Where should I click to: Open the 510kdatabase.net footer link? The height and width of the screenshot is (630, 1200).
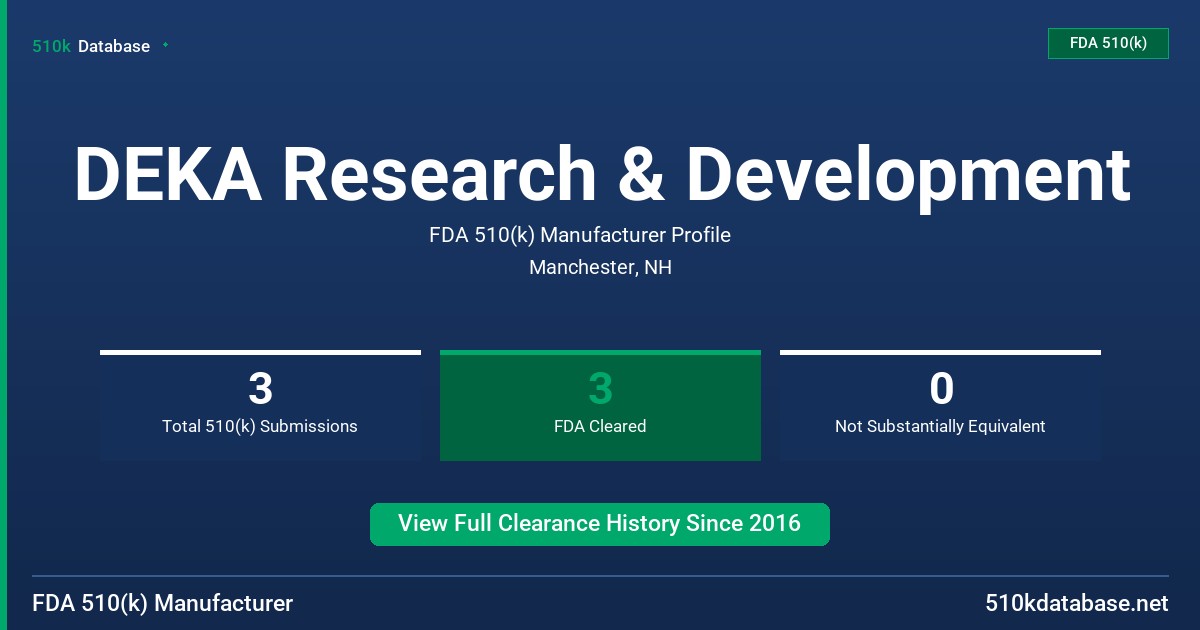tap(1076, 604)
